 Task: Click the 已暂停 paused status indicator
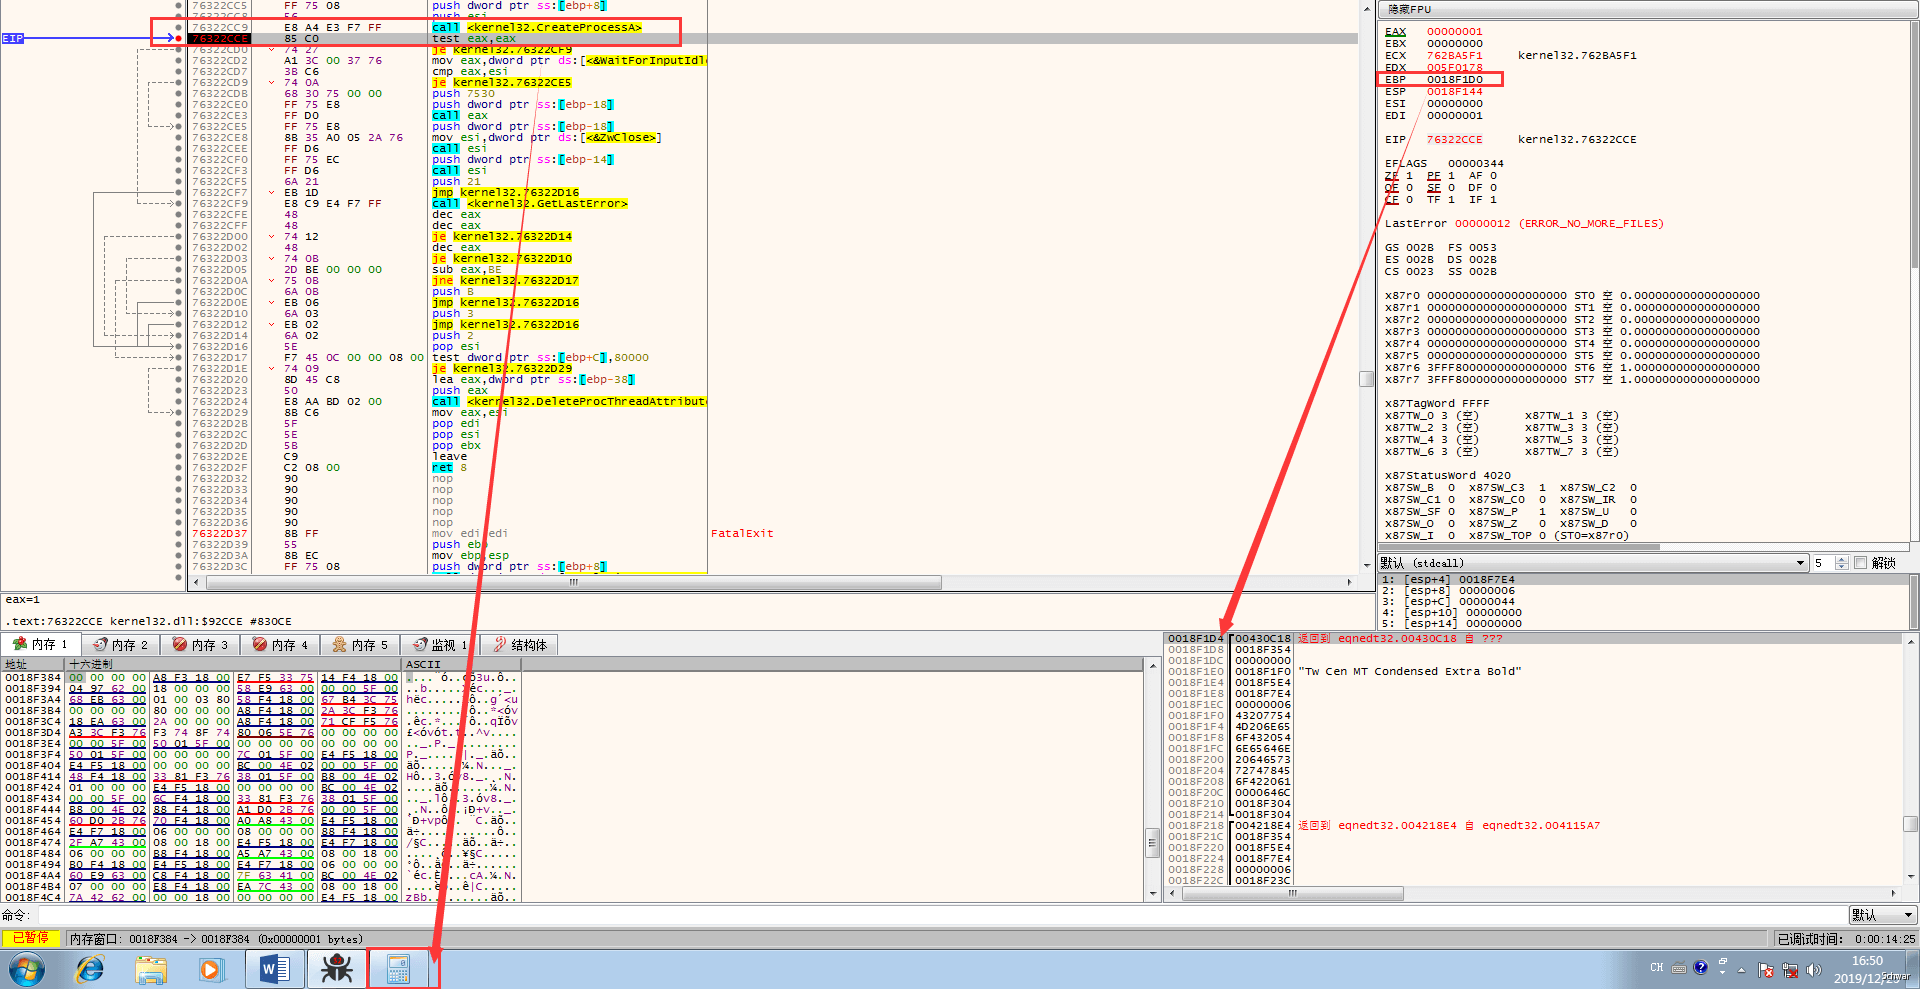click(x=31, y=938)
